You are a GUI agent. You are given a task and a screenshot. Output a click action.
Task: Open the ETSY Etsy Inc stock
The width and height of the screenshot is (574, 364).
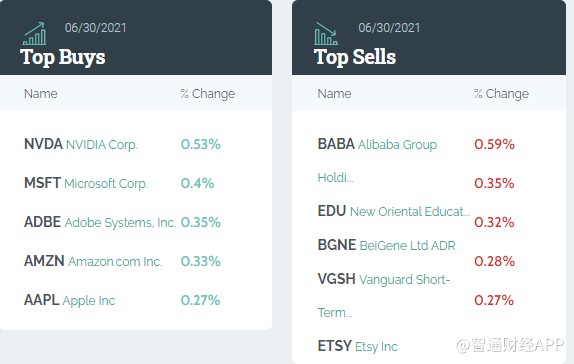tap(357, 346)
